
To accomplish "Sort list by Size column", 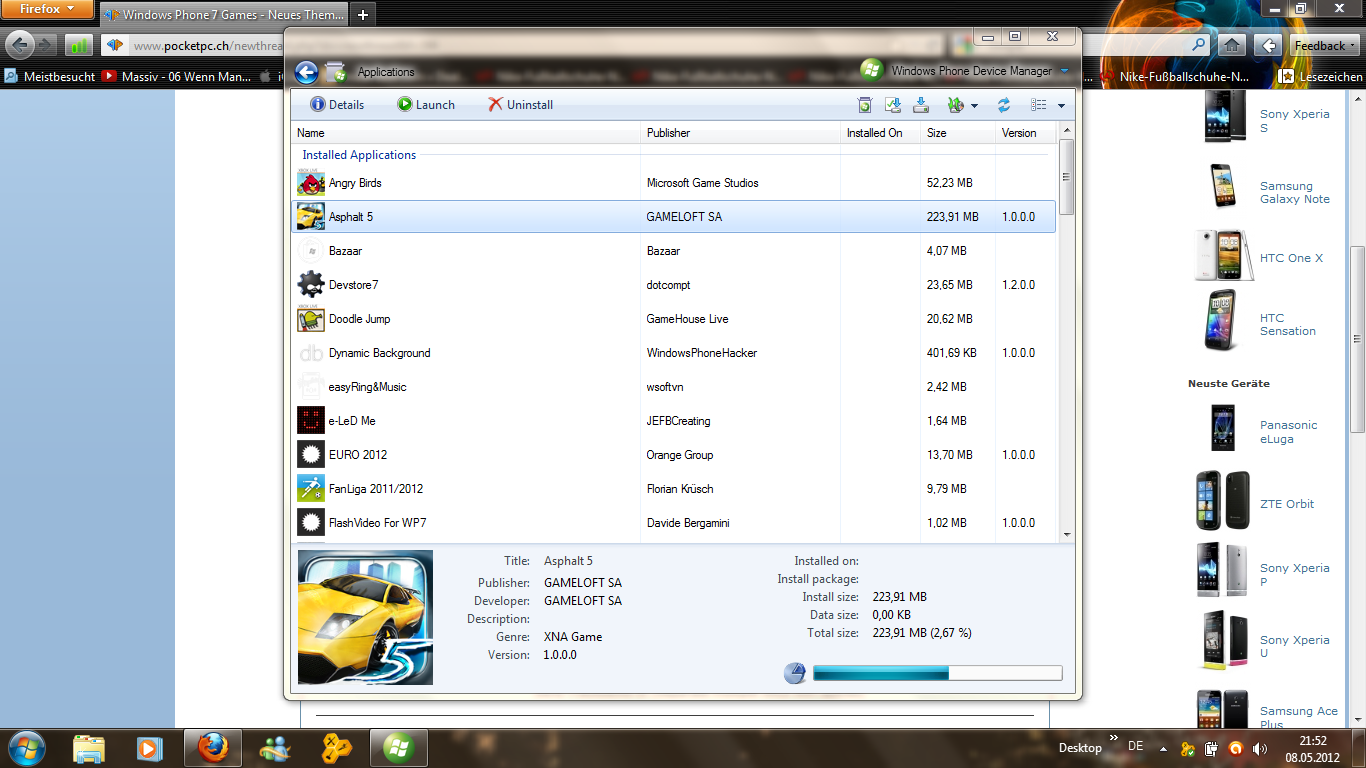I will click(958, 133).
